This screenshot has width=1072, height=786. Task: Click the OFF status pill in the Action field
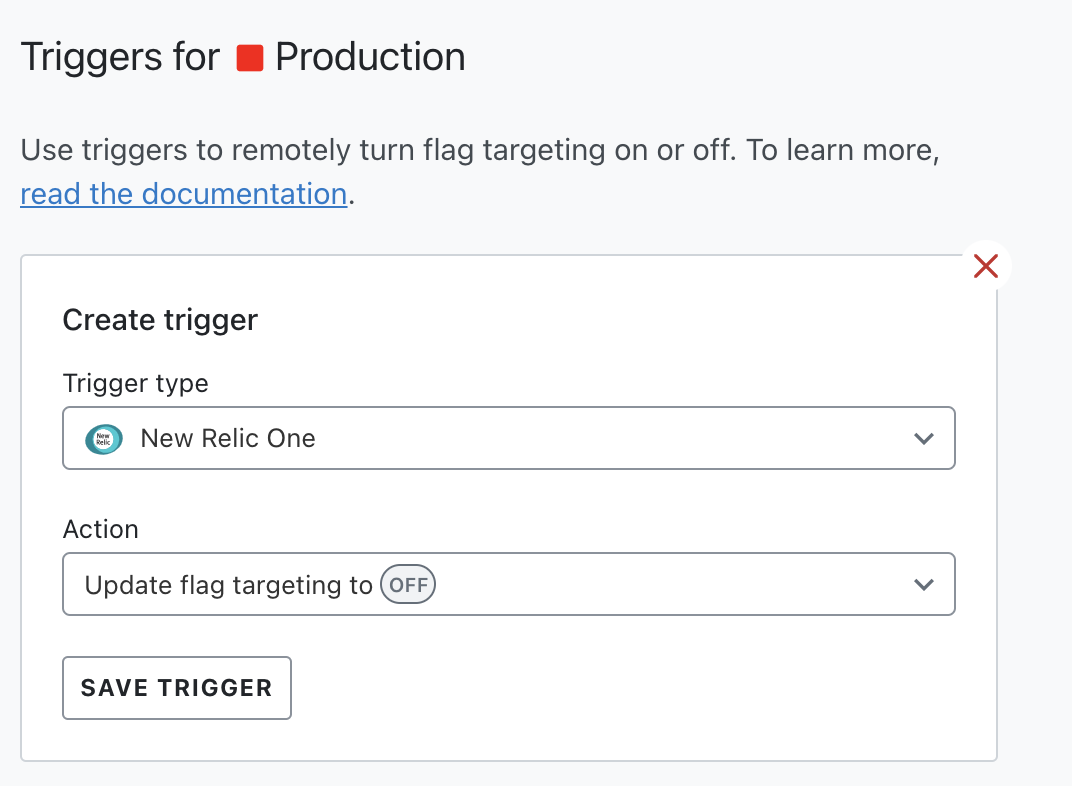click(x=408, y=584)
